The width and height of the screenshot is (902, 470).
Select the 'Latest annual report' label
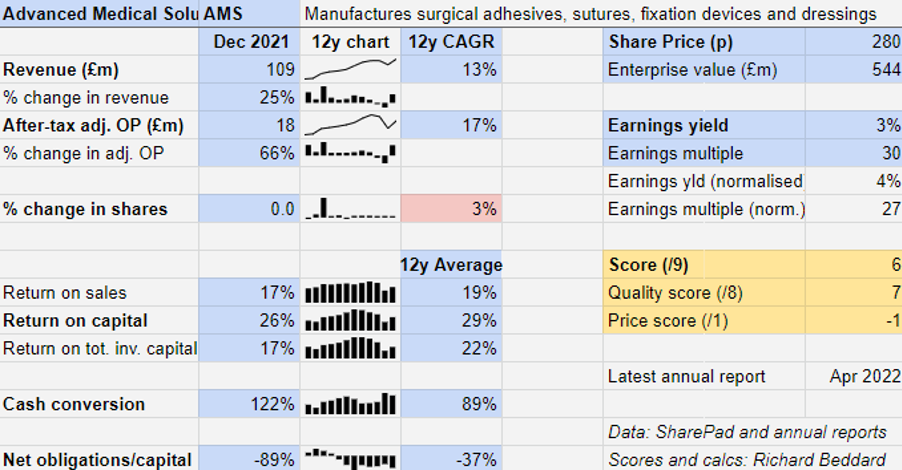686,376
